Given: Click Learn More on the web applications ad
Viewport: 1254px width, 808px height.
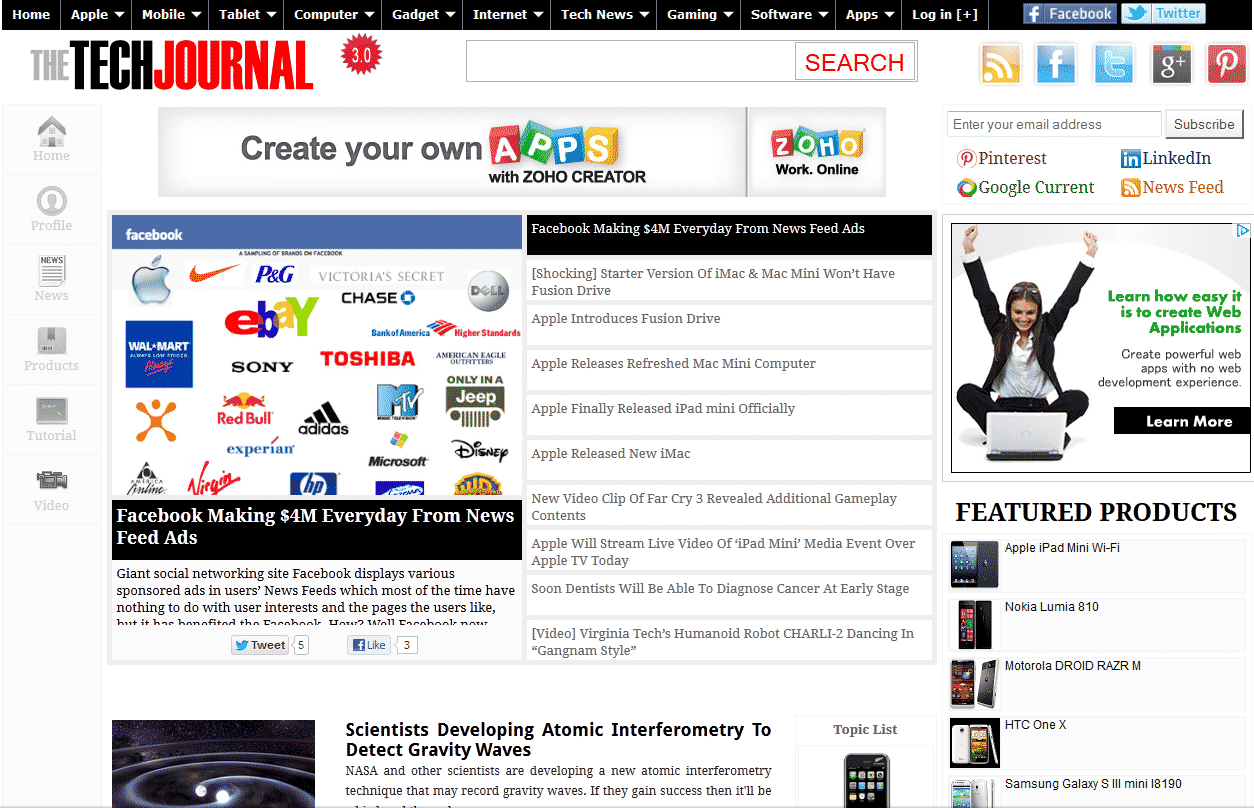Looking at the screenshot, I should tap(1182, 421).
